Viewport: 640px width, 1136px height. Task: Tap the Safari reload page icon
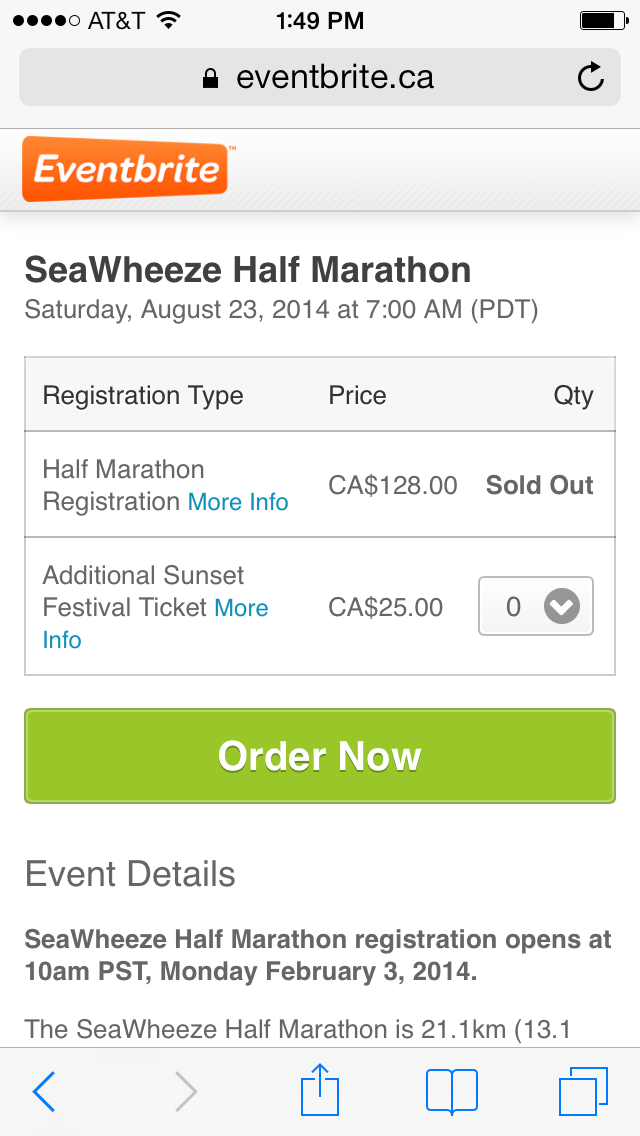pos(591,77)
